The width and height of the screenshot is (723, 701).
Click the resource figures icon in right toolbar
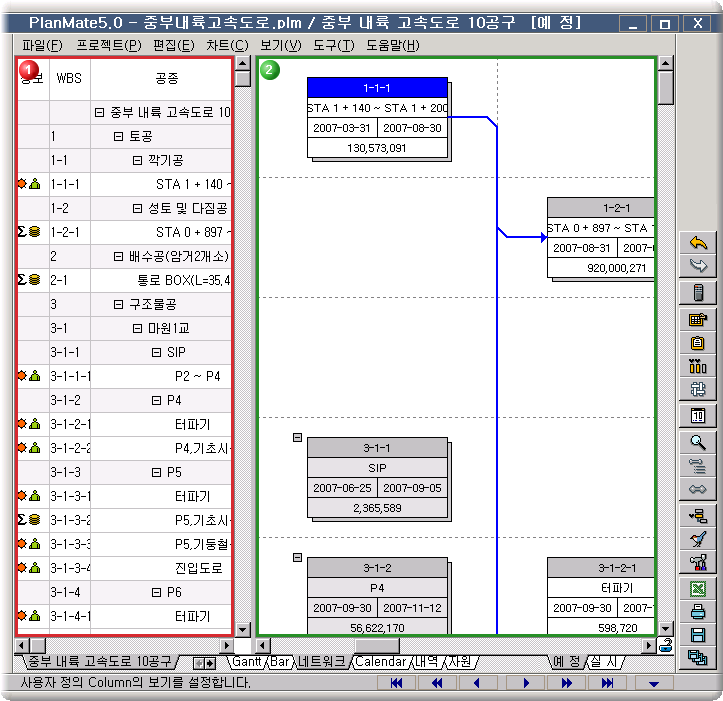point(698,366)
